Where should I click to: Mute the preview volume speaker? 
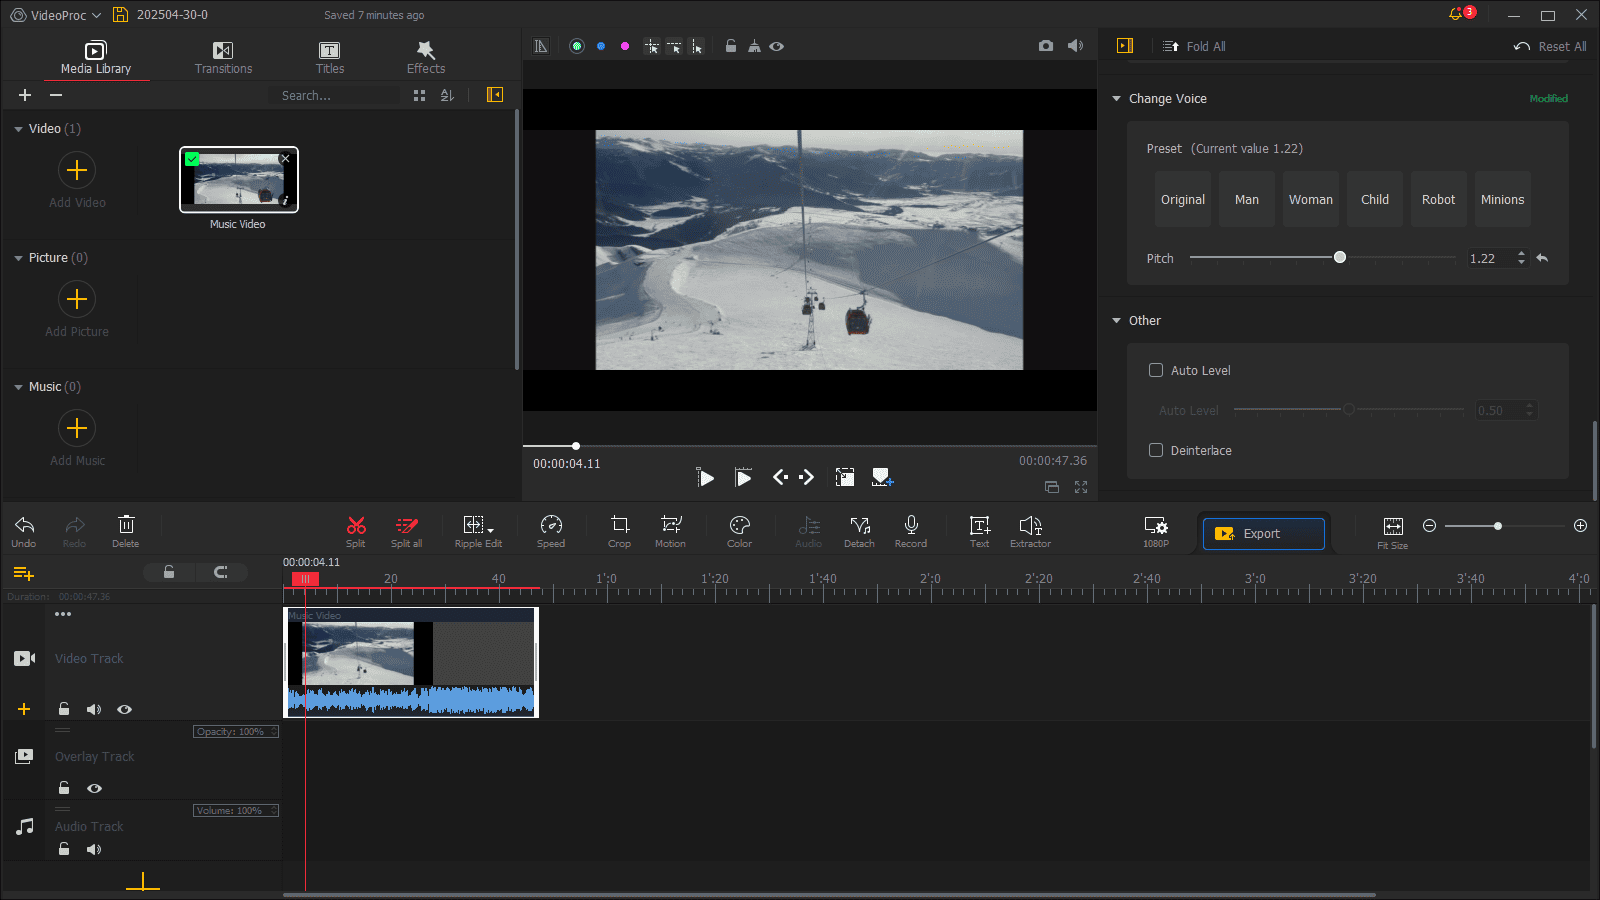click(x=1076, y=46)
